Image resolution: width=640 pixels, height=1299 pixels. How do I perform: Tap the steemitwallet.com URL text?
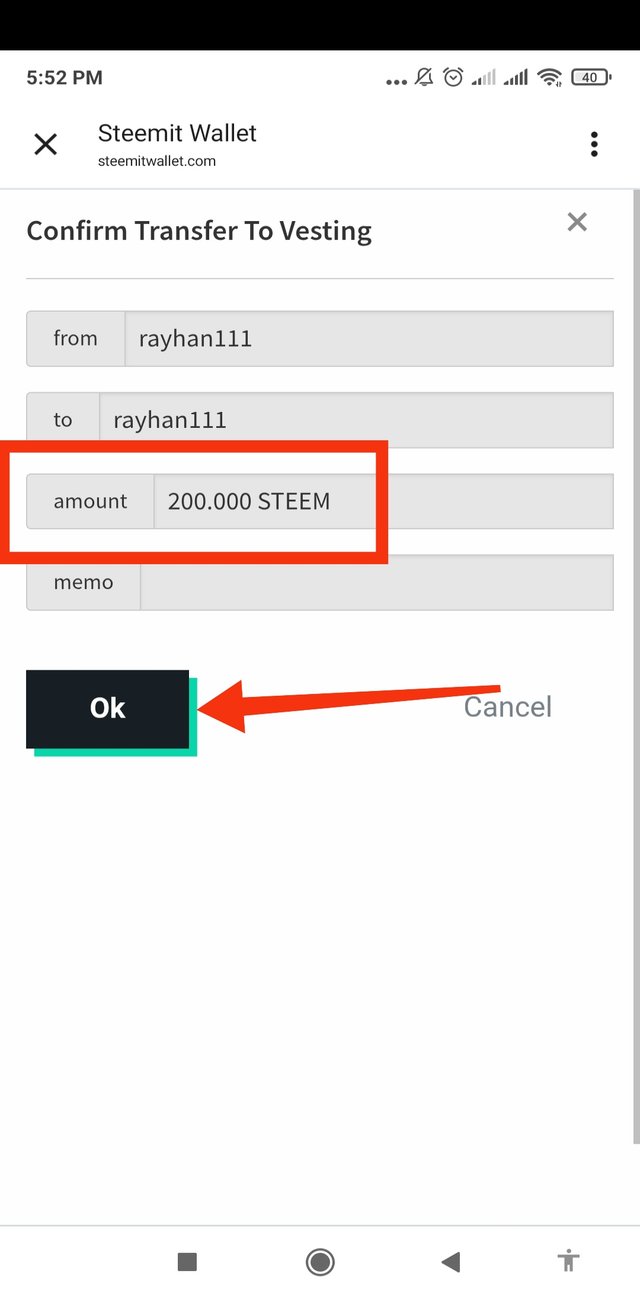tap(157, 161)
